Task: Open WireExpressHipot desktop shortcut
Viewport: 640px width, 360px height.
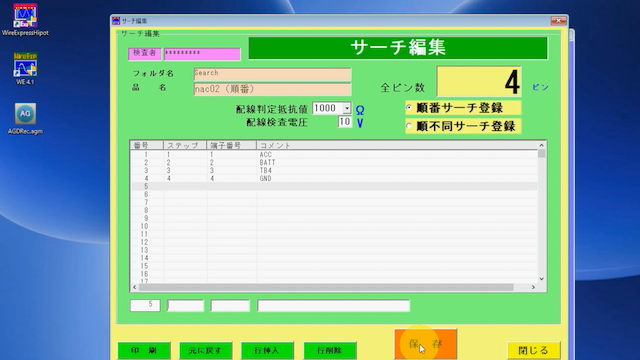Action: point(25,20)
